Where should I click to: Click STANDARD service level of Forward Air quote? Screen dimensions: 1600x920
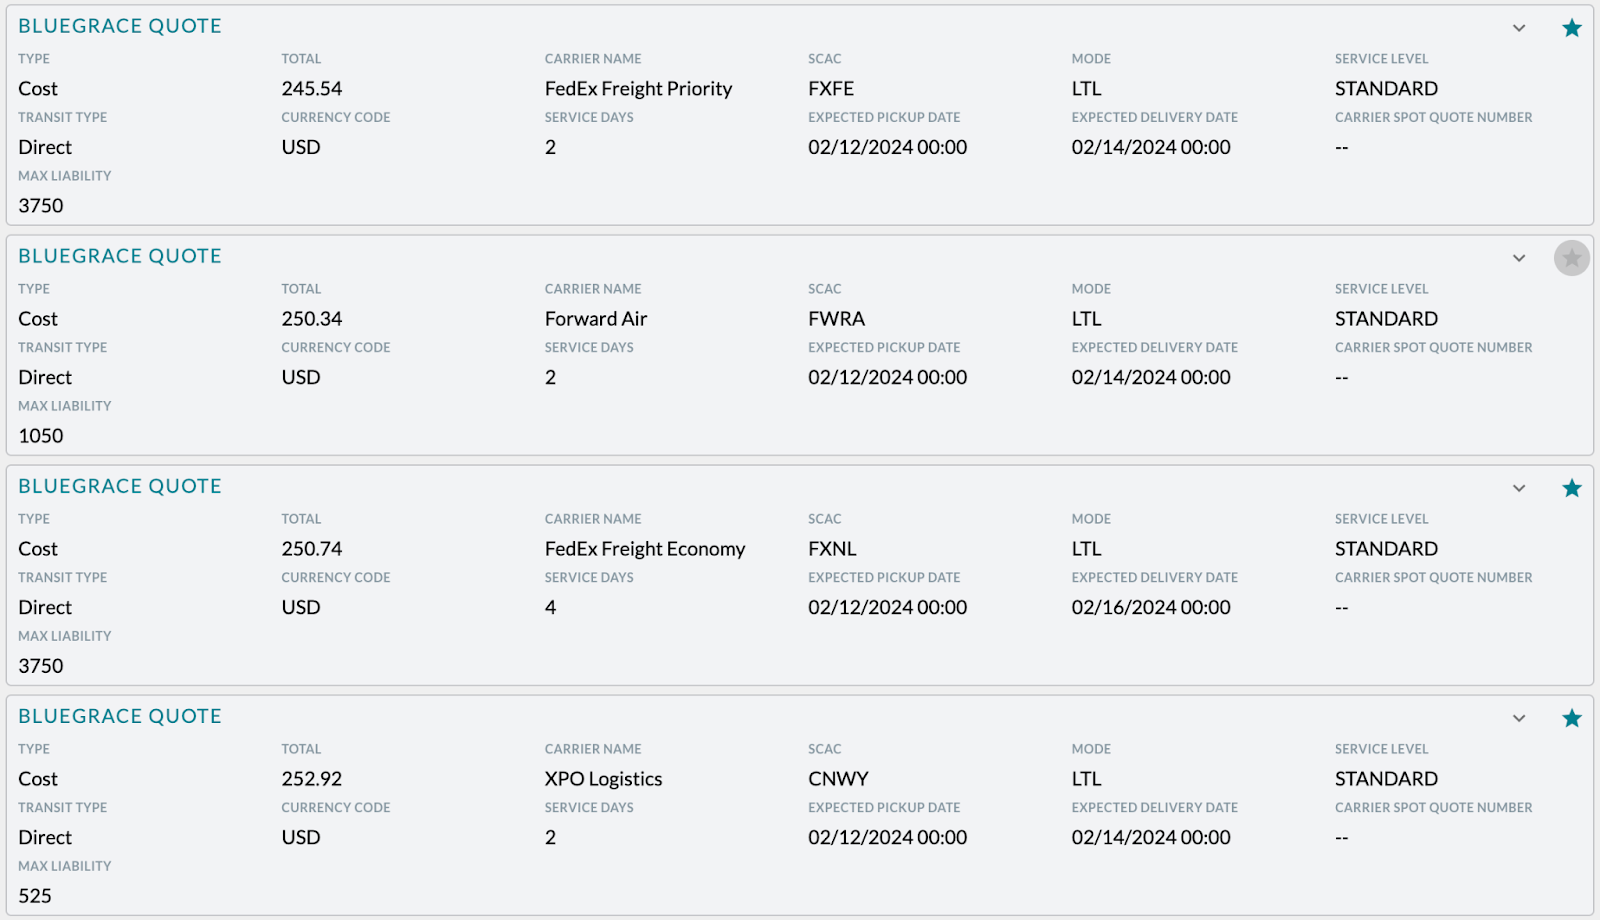click(x=1386, y=319)
